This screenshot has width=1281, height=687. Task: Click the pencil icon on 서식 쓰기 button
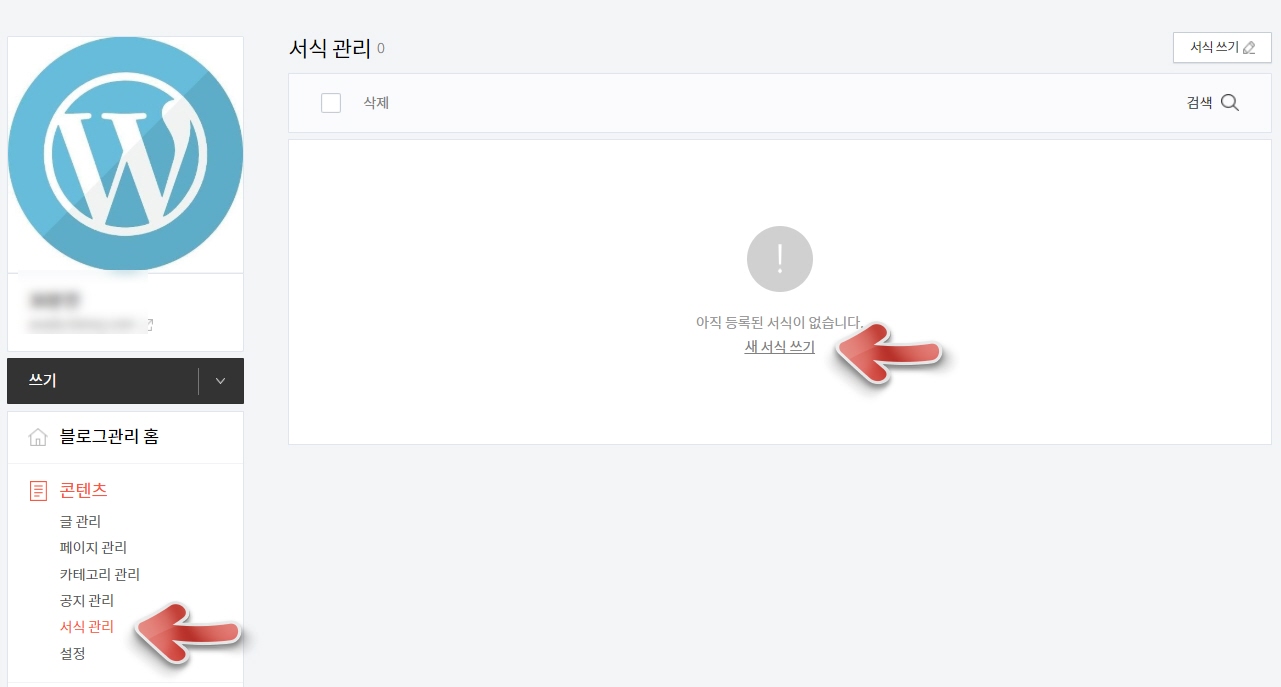coord(1248,47)
